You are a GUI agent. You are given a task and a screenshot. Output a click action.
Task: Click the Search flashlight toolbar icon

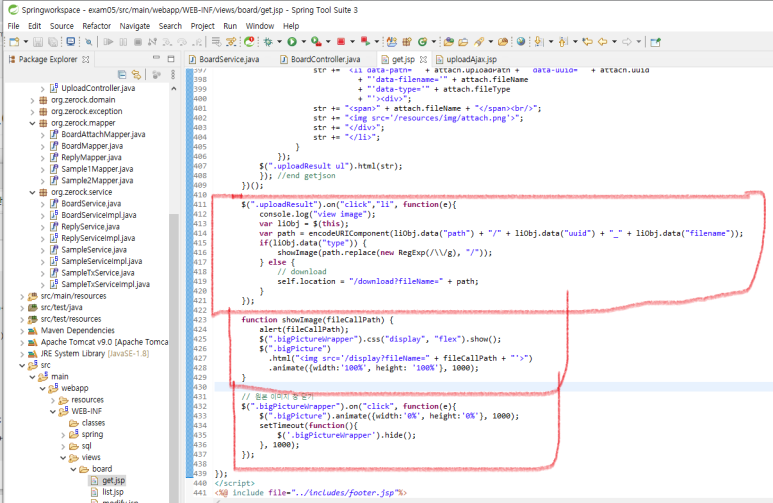click(x=479, y=42)
